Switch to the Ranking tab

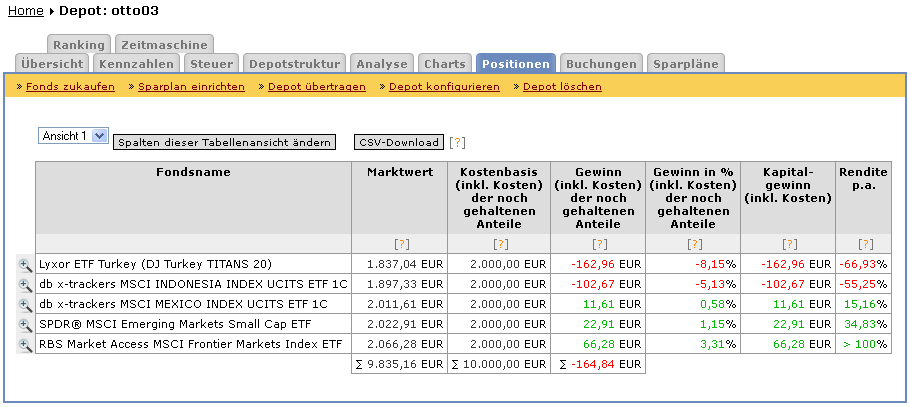tap(79, 45)
